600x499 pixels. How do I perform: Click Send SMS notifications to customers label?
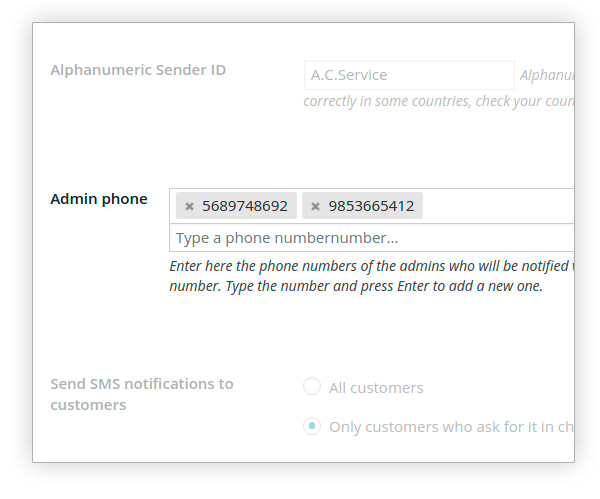[x=142, y=394]
